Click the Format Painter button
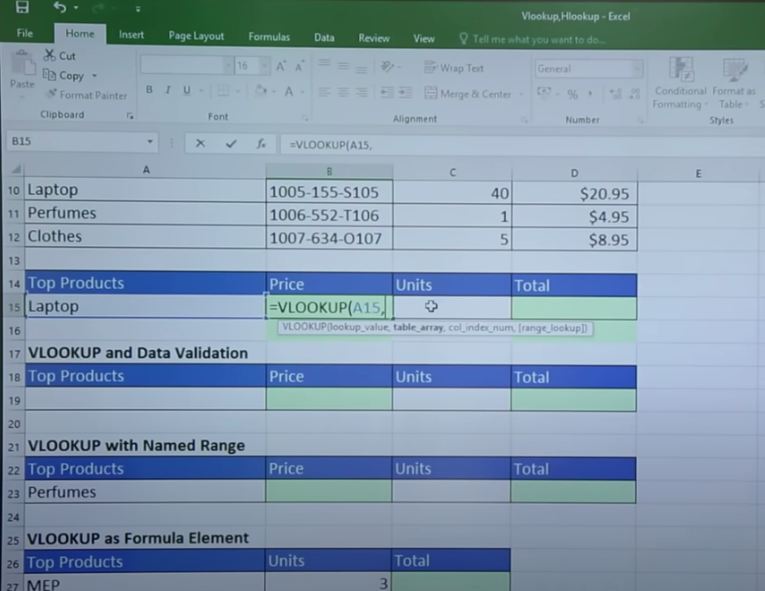This screenshot has width=765, height=591. coord(86,95)
